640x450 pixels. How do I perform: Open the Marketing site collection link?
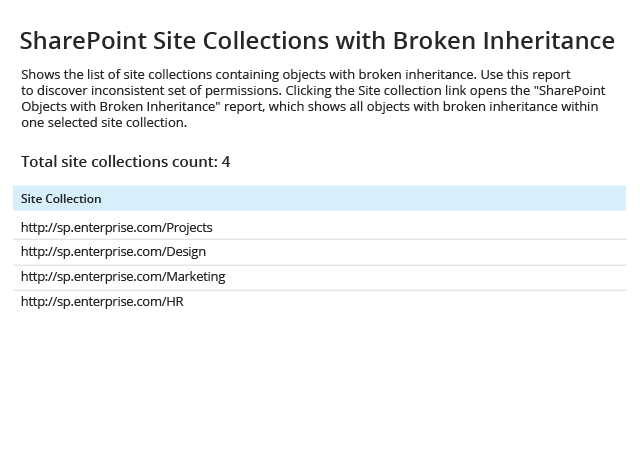[x=123, y=276]
